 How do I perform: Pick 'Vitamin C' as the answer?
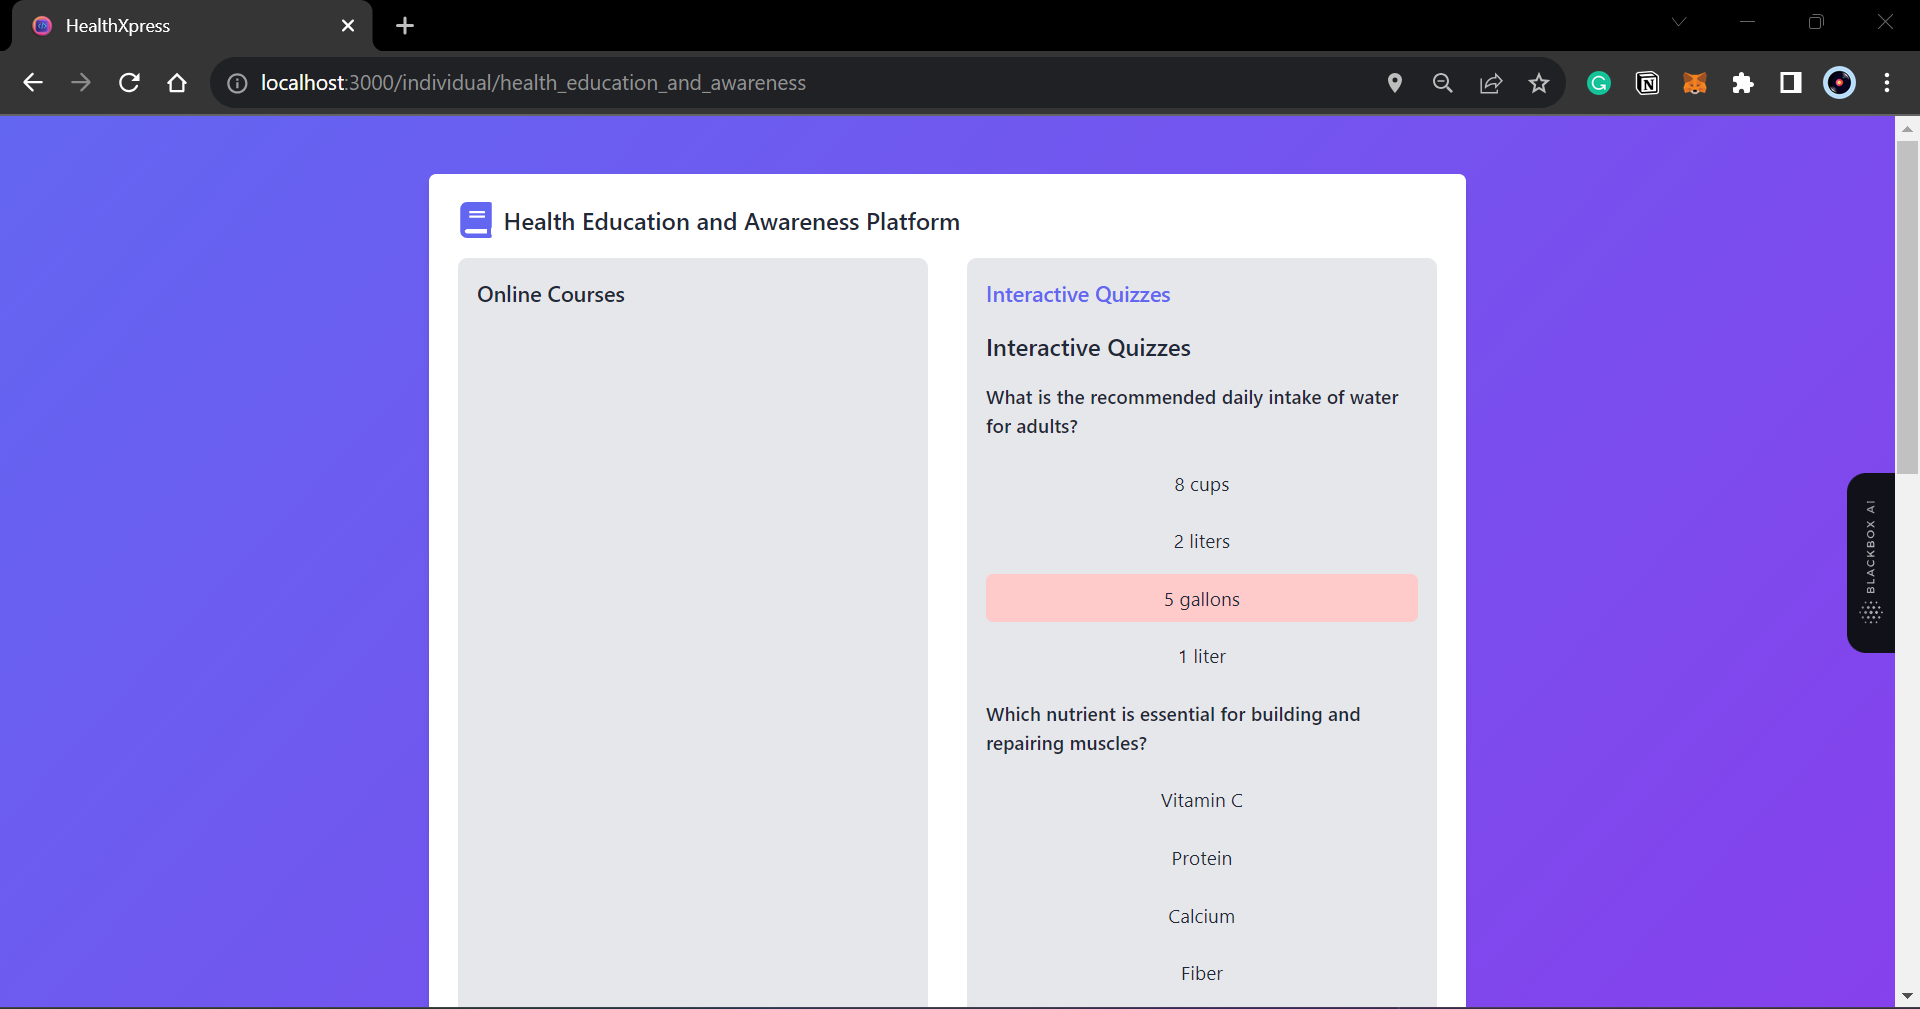click(x=1202, y=801)
